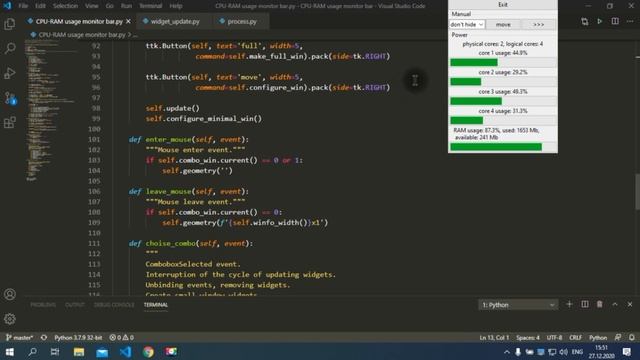Open the Selection menu

[65, 6]
